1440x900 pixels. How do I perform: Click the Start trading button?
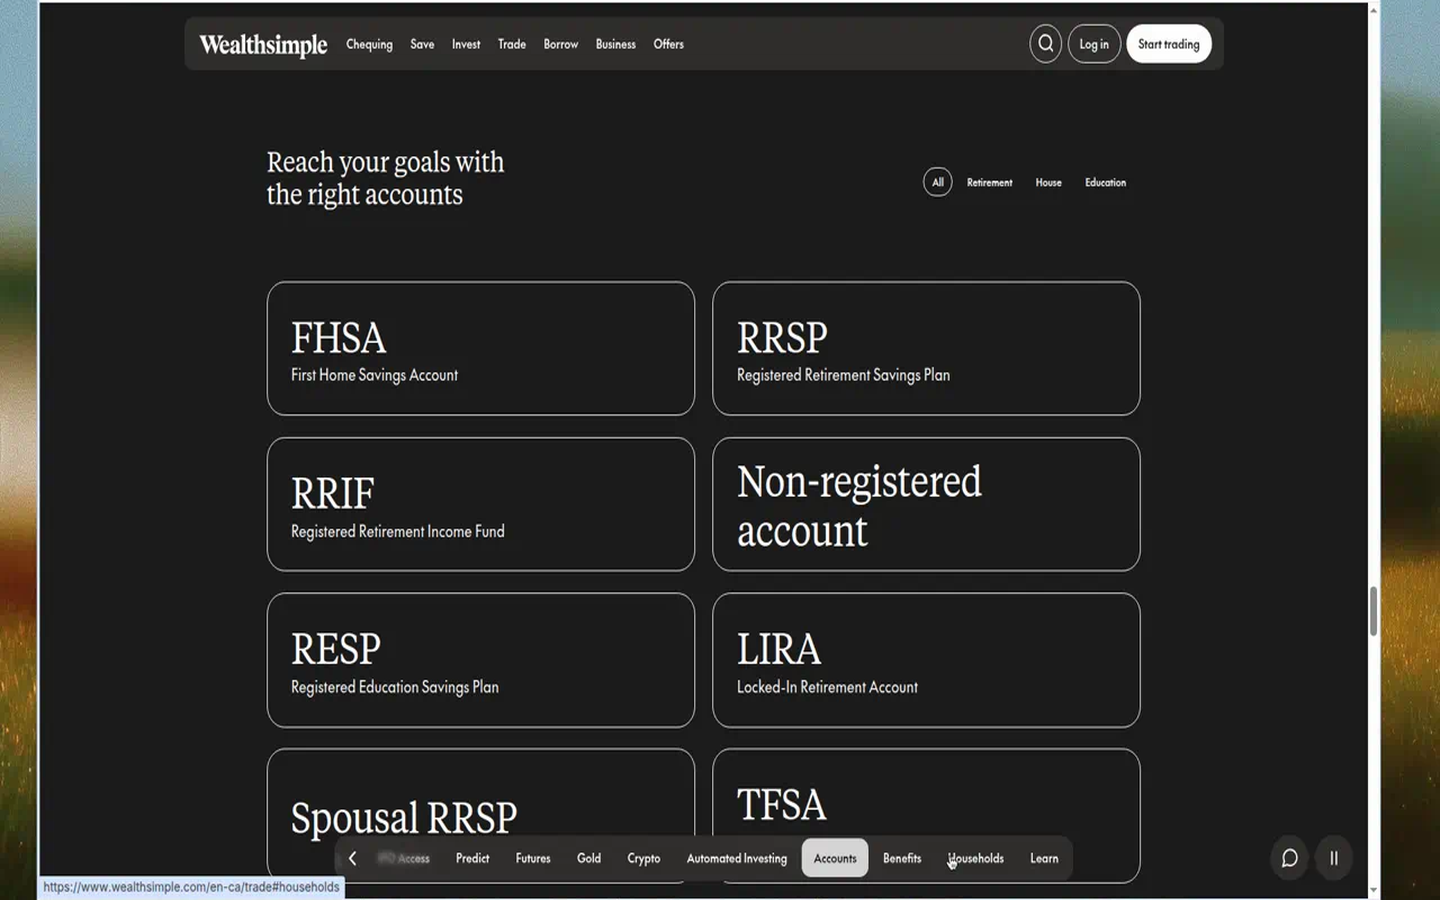point(1169,44)
